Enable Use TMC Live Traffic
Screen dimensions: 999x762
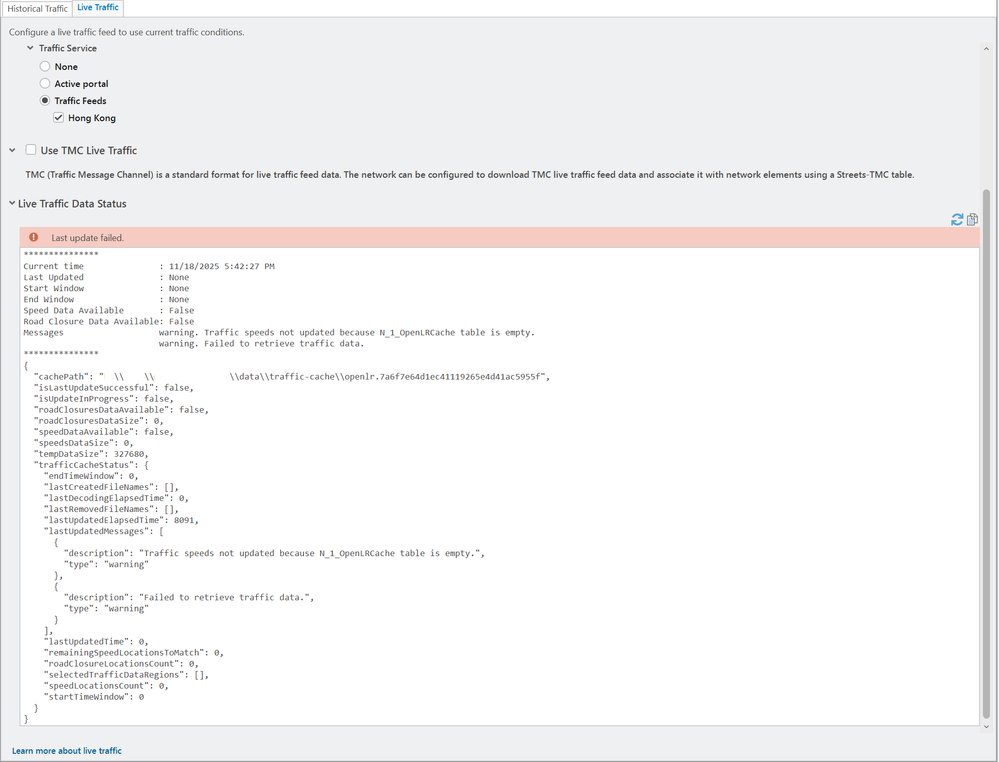tap(31, 148)
